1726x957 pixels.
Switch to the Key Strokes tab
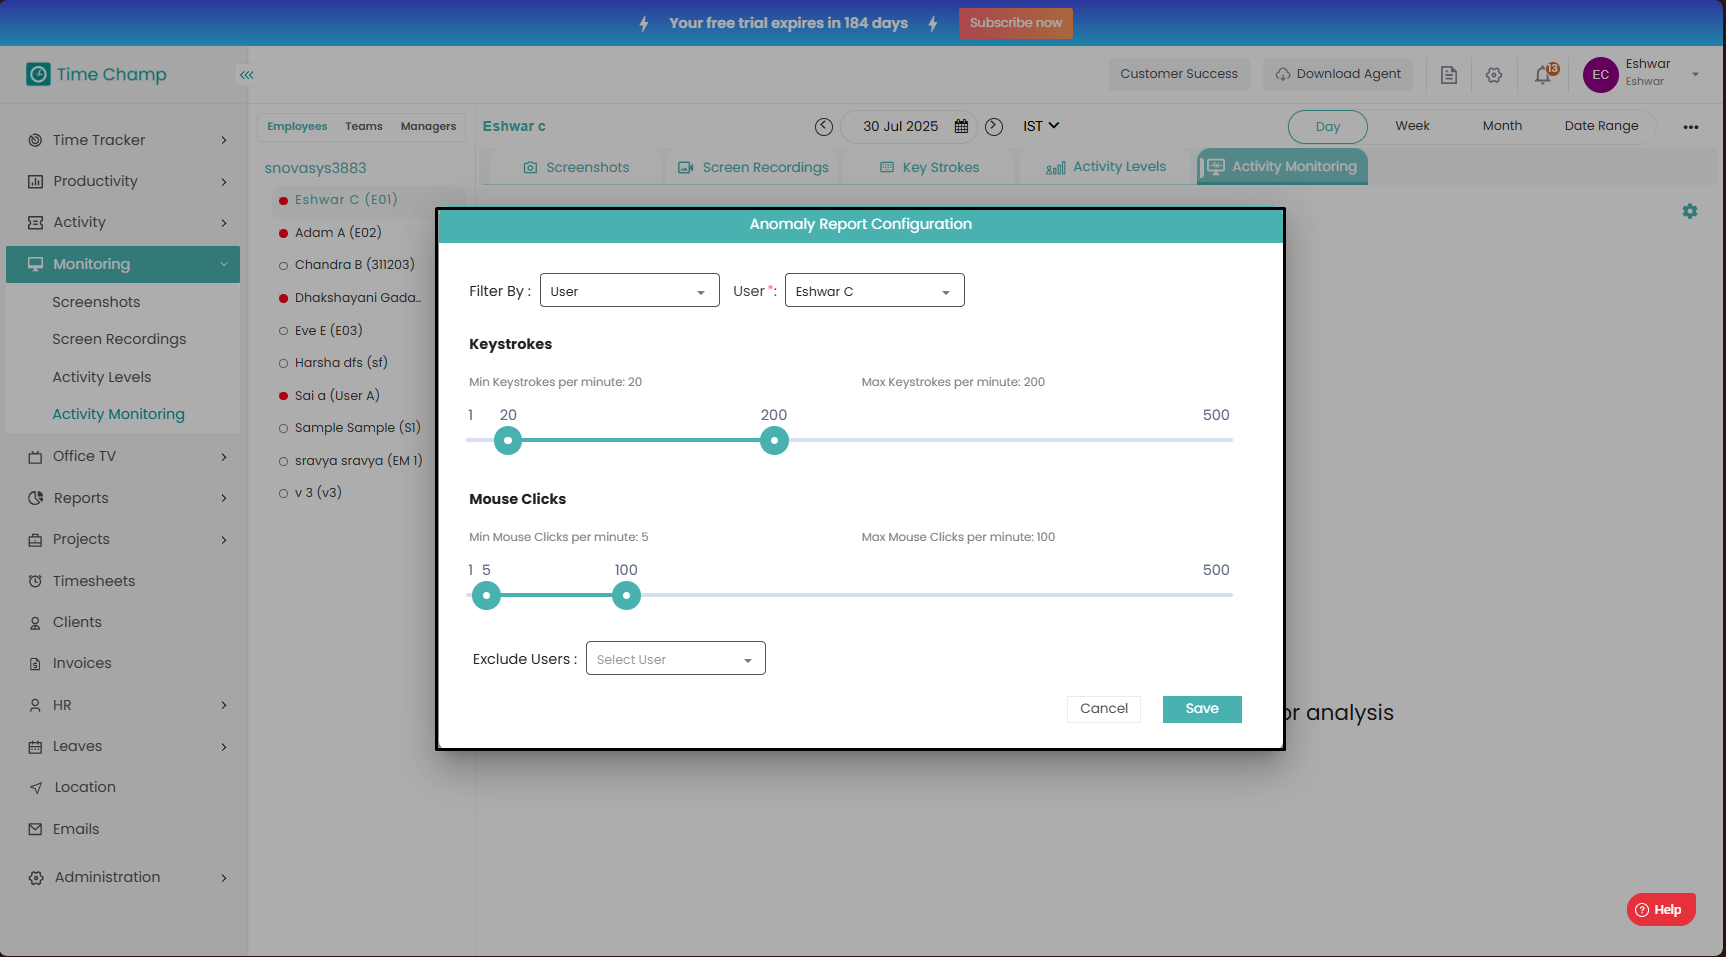point(930,167)
